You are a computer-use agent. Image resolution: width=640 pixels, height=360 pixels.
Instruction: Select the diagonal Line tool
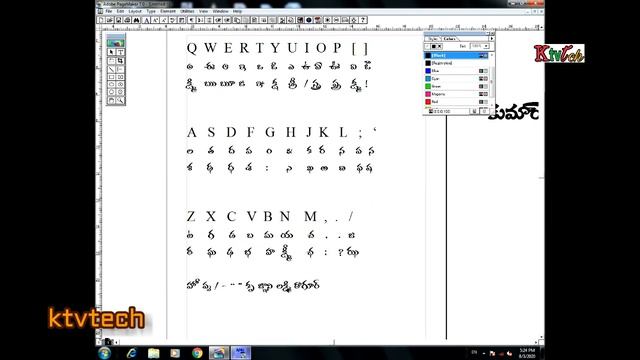click(x=111, y=69)
